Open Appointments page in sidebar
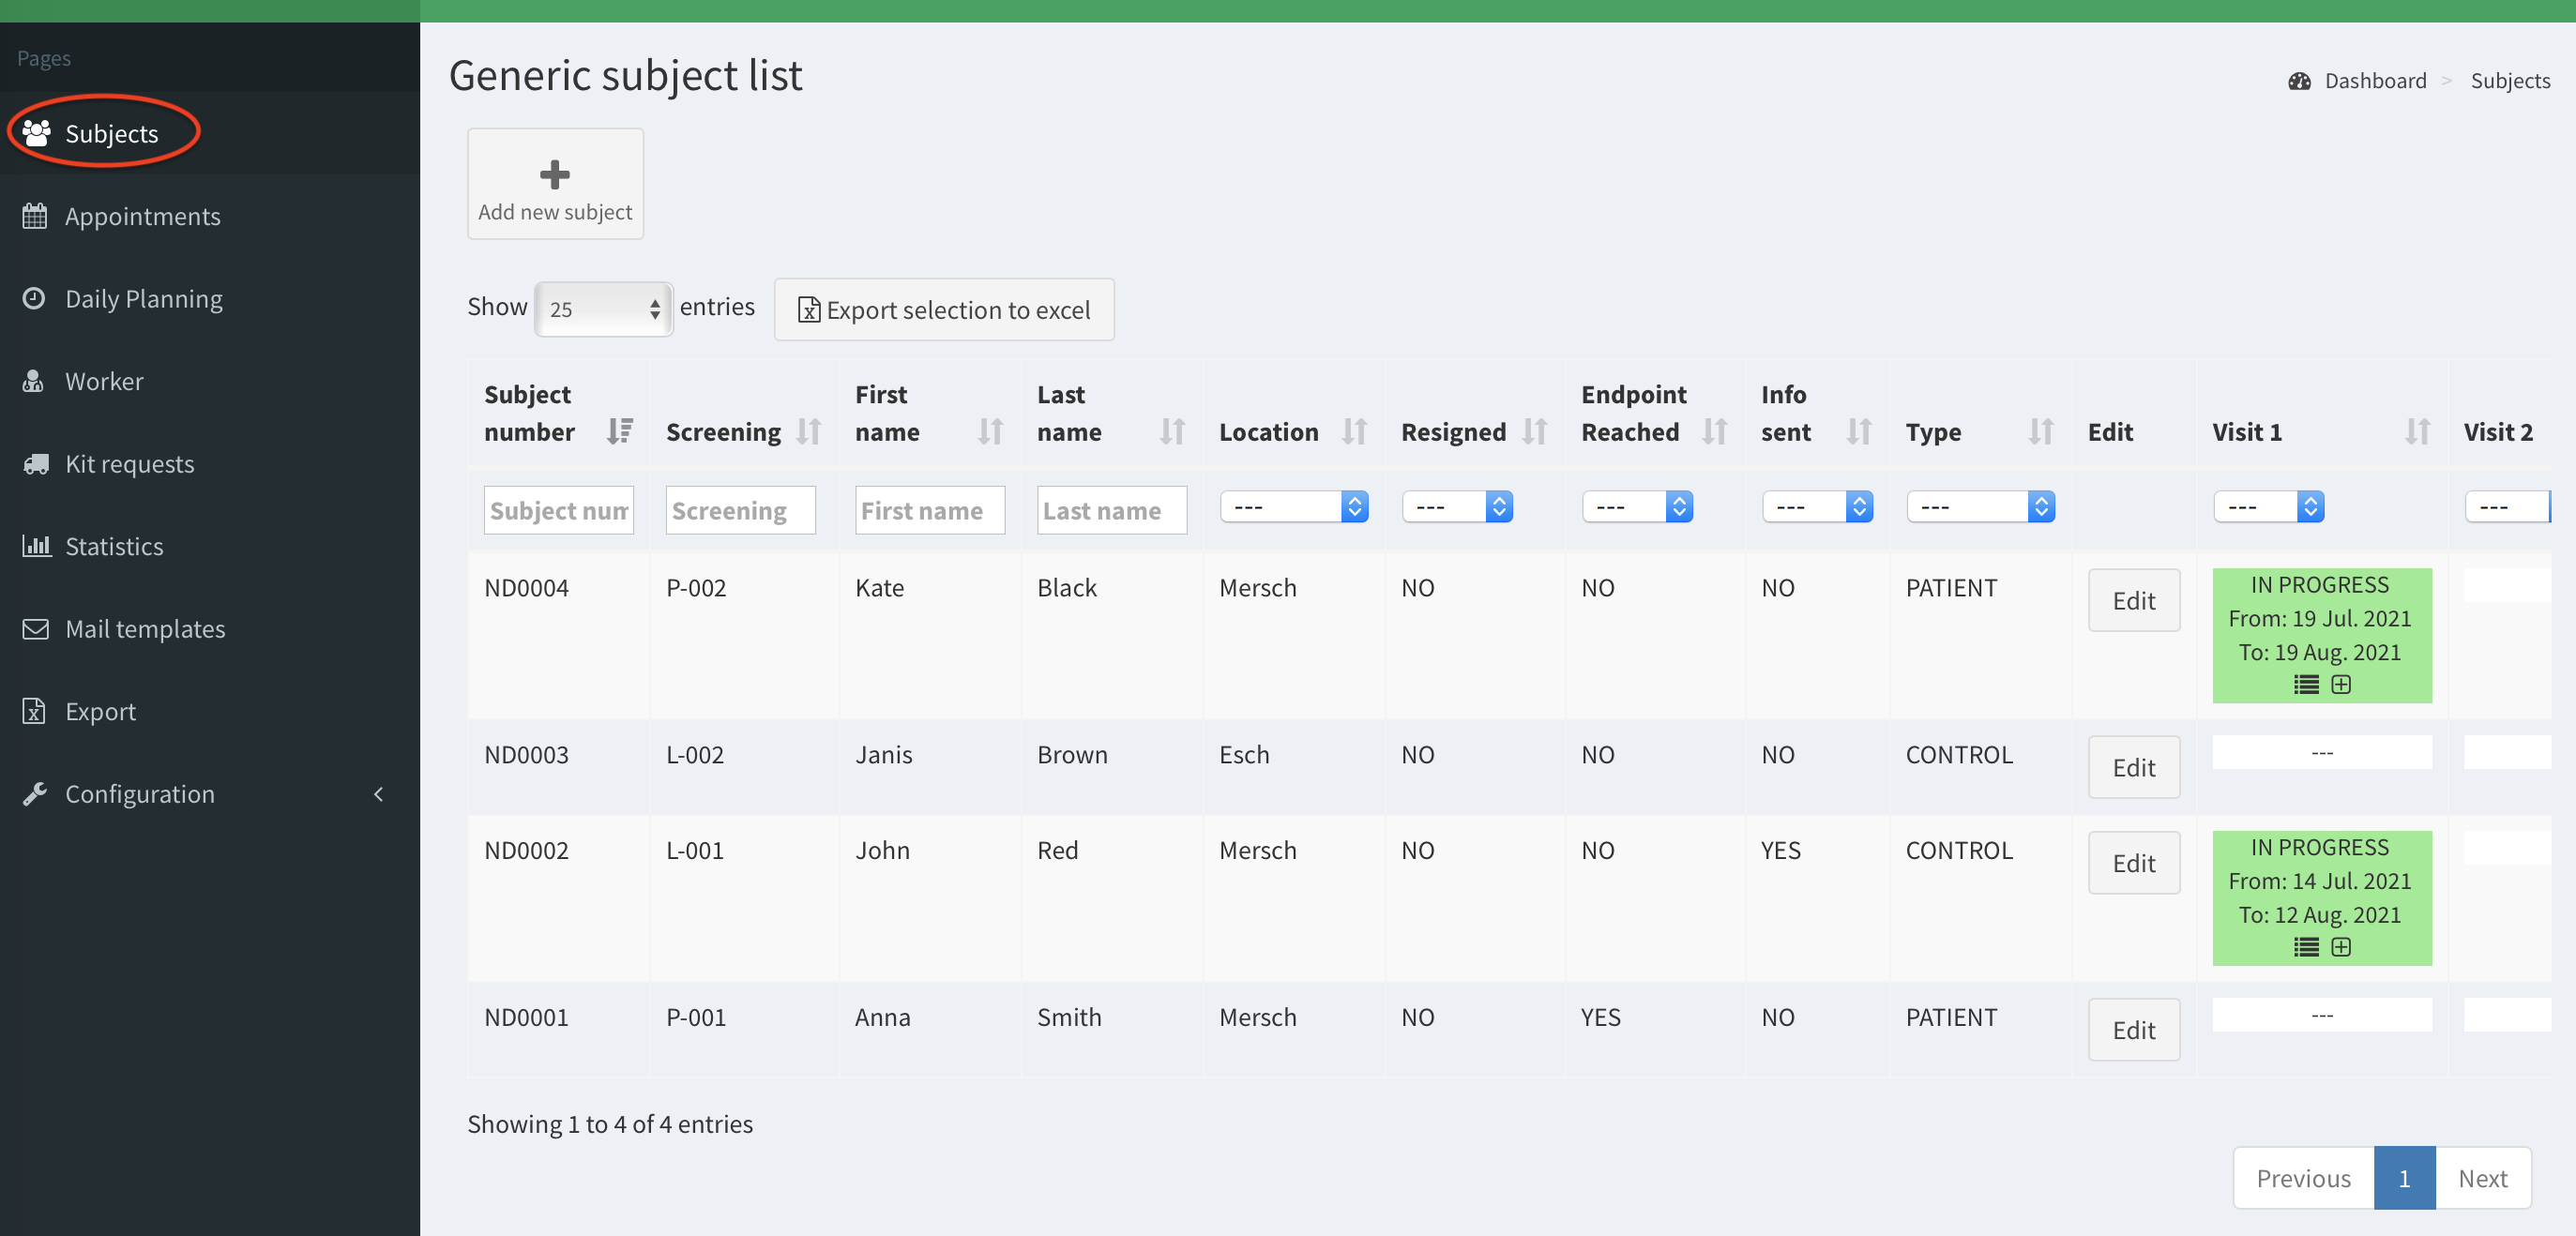Screen dimensions: 2576x1236 (142, 216)
